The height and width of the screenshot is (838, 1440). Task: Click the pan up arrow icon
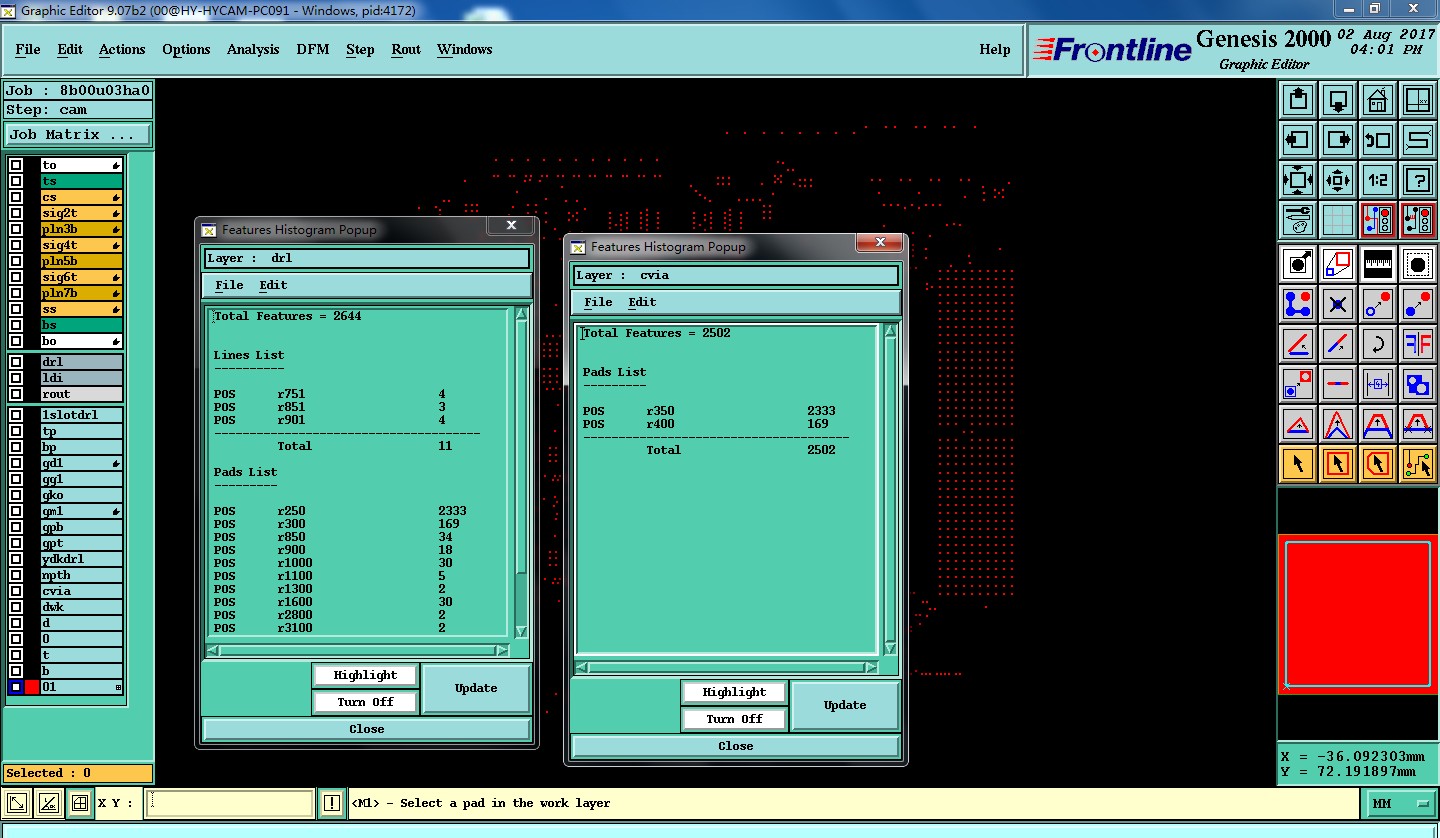point(1297,100)
